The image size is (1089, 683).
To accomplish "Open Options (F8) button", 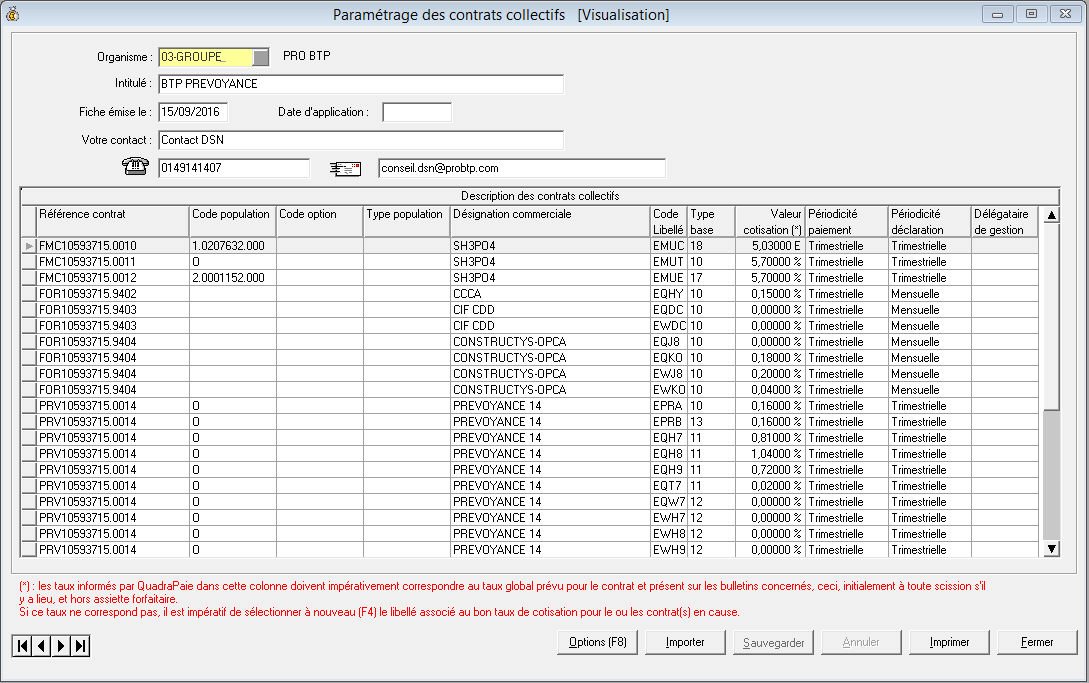I will pyautogui.click(x=597, y=642).
